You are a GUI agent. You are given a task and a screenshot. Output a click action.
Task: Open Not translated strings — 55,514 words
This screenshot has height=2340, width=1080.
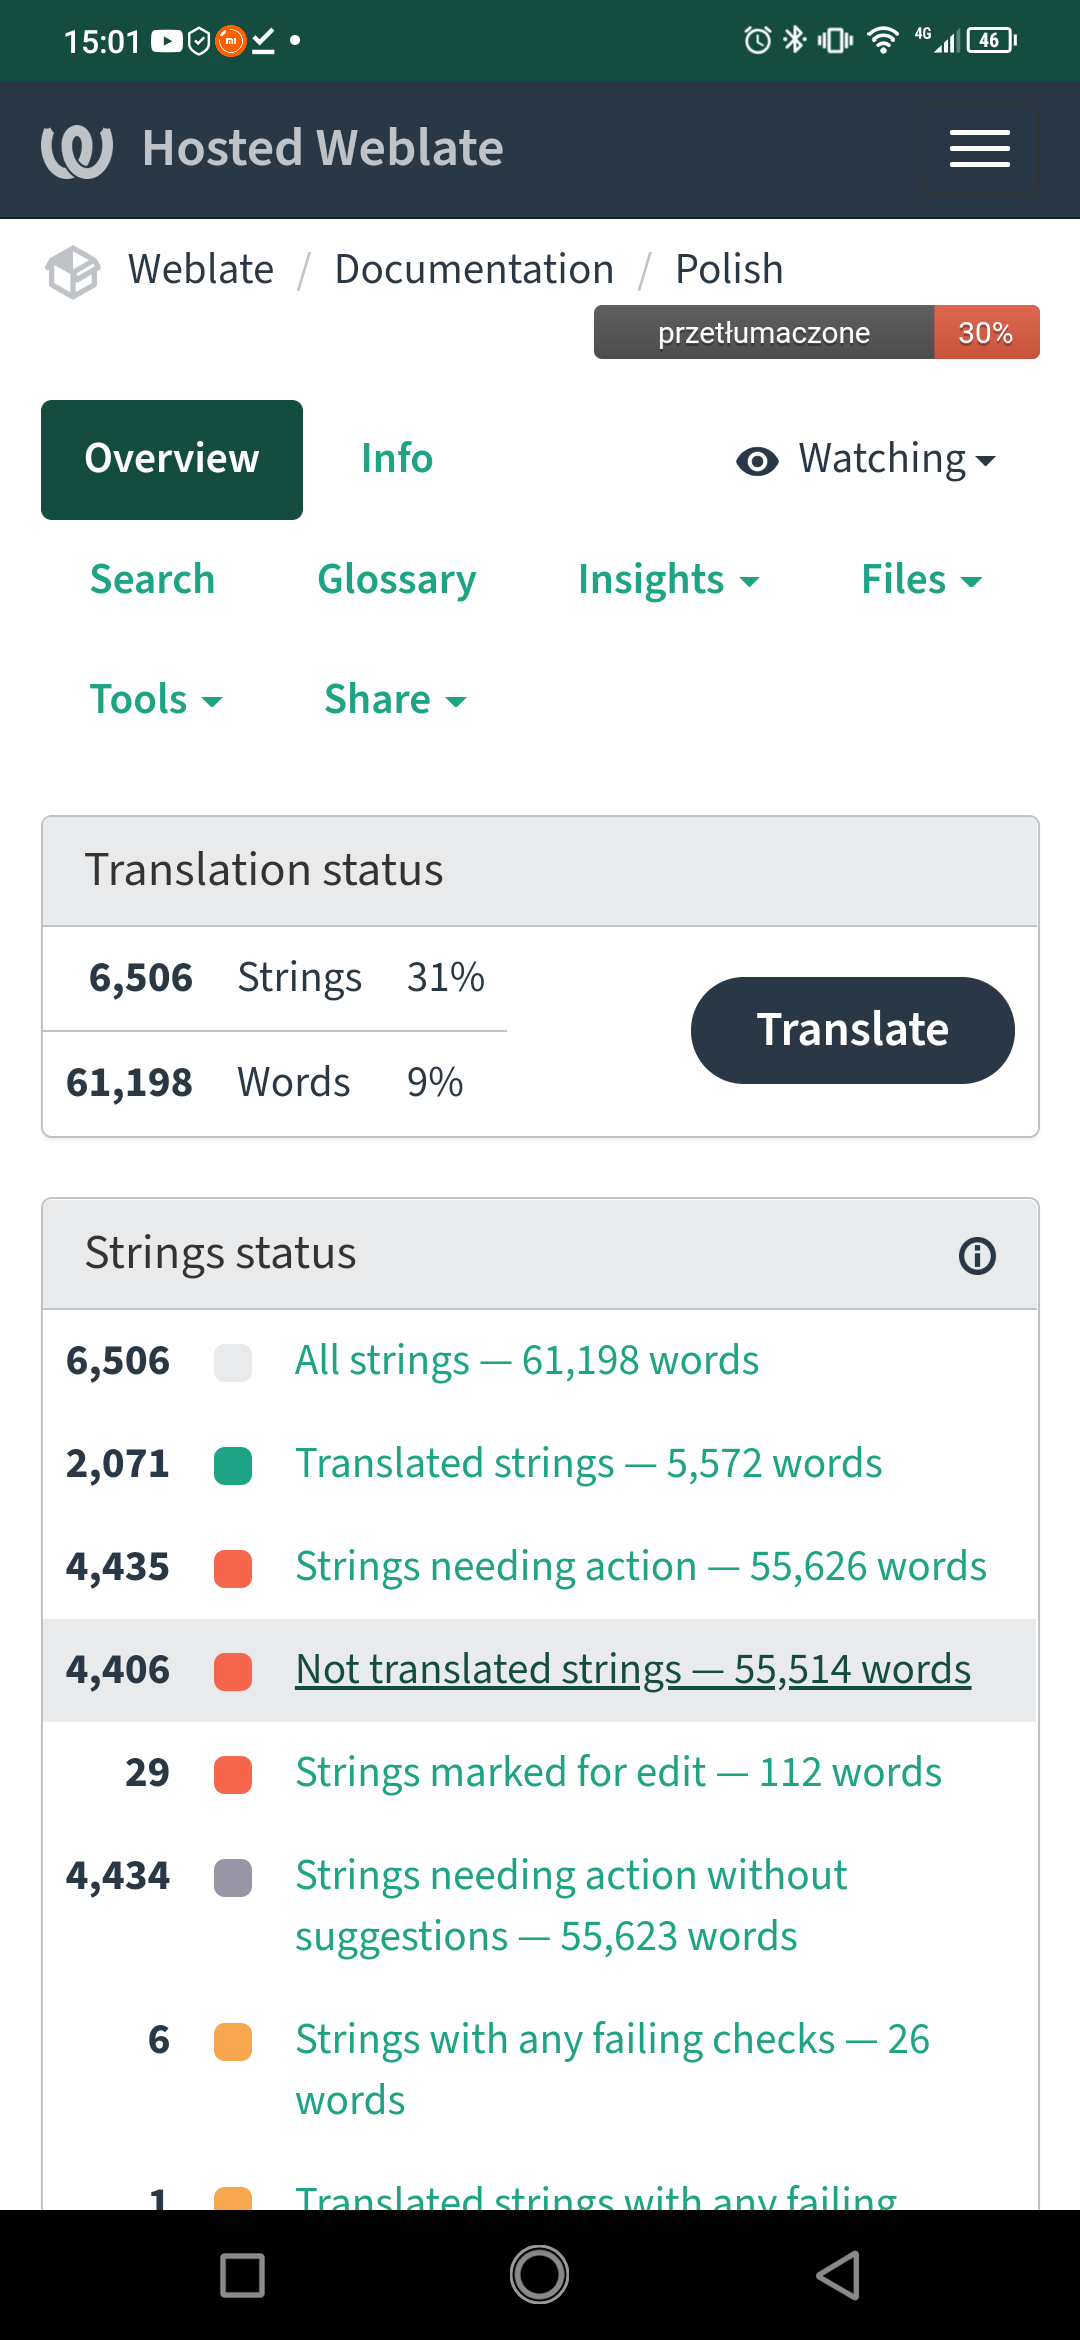[633, 1670]
